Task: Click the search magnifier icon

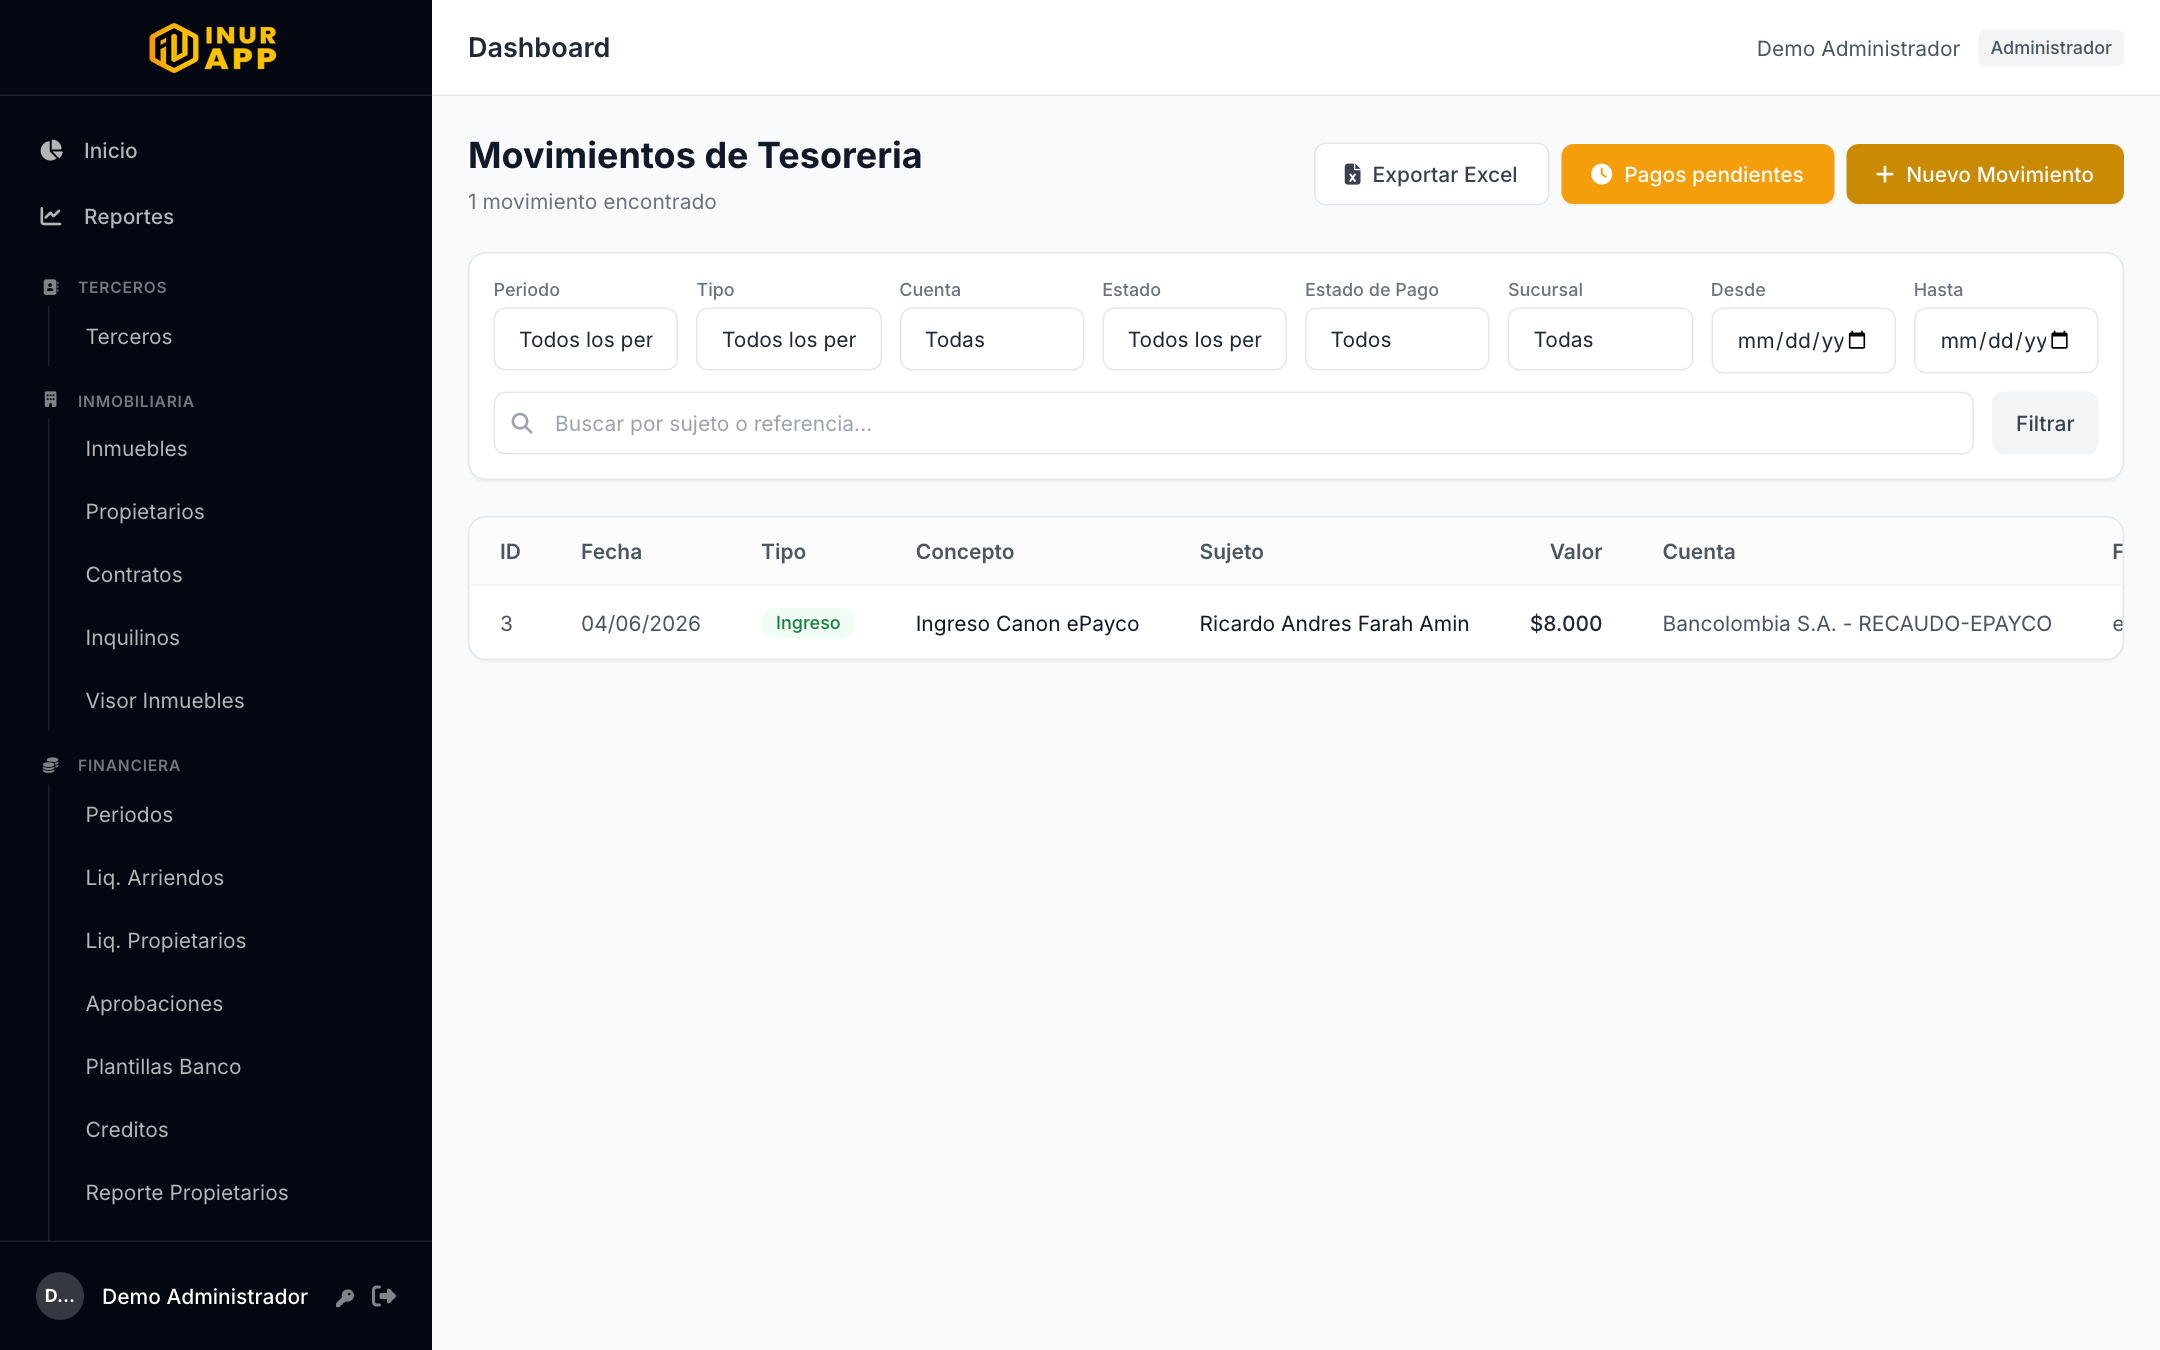Action: point(522,423)
